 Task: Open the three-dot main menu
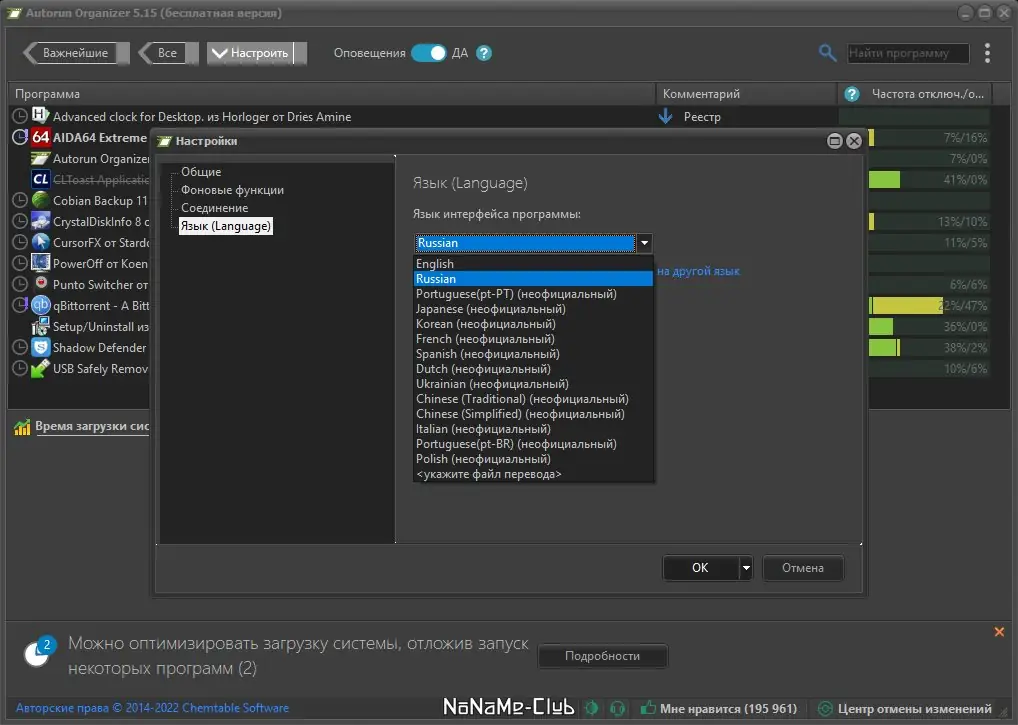coord(987,53)
